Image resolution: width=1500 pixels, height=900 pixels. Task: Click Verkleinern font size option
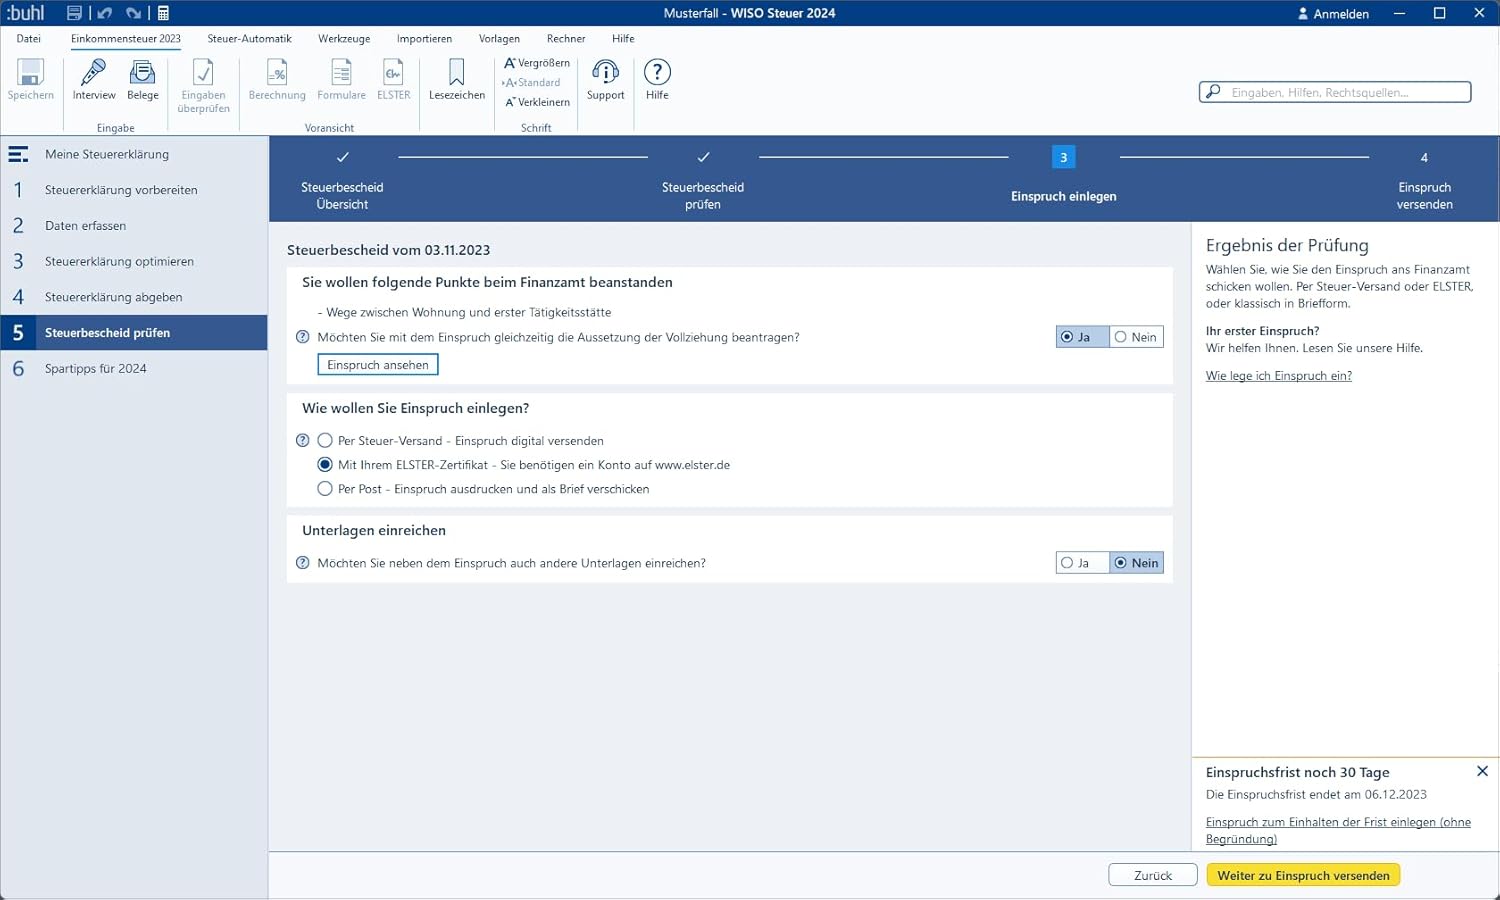(537, 102)
